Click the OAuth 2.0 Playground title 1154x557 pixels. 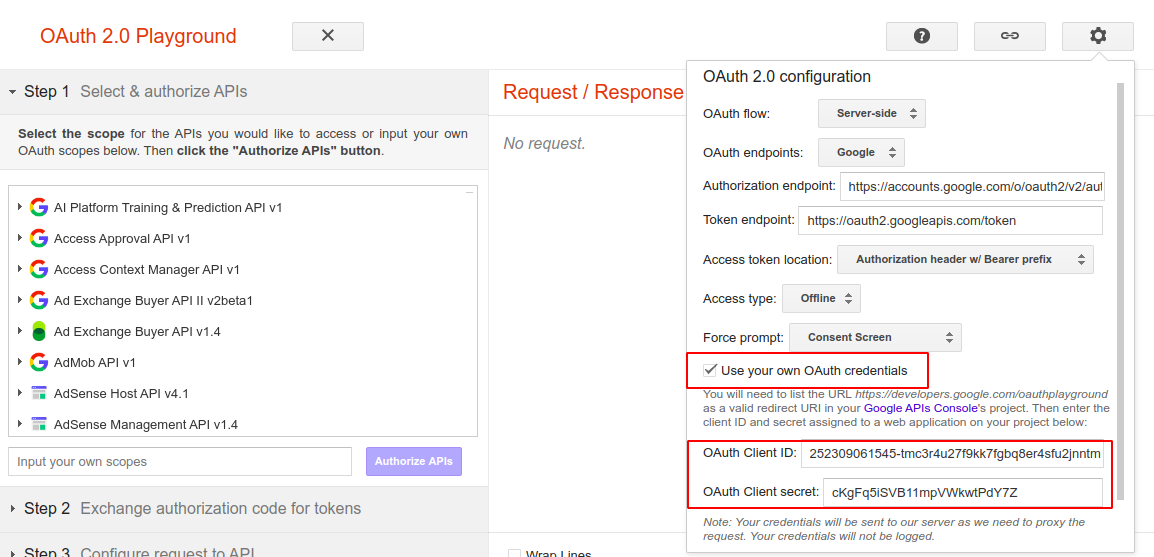click(x=138, y=35)
